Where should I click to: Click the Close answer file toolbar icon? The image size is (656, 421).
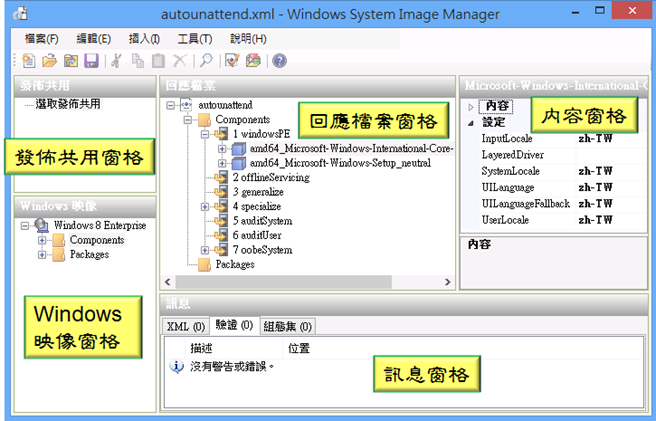point(71,61)
